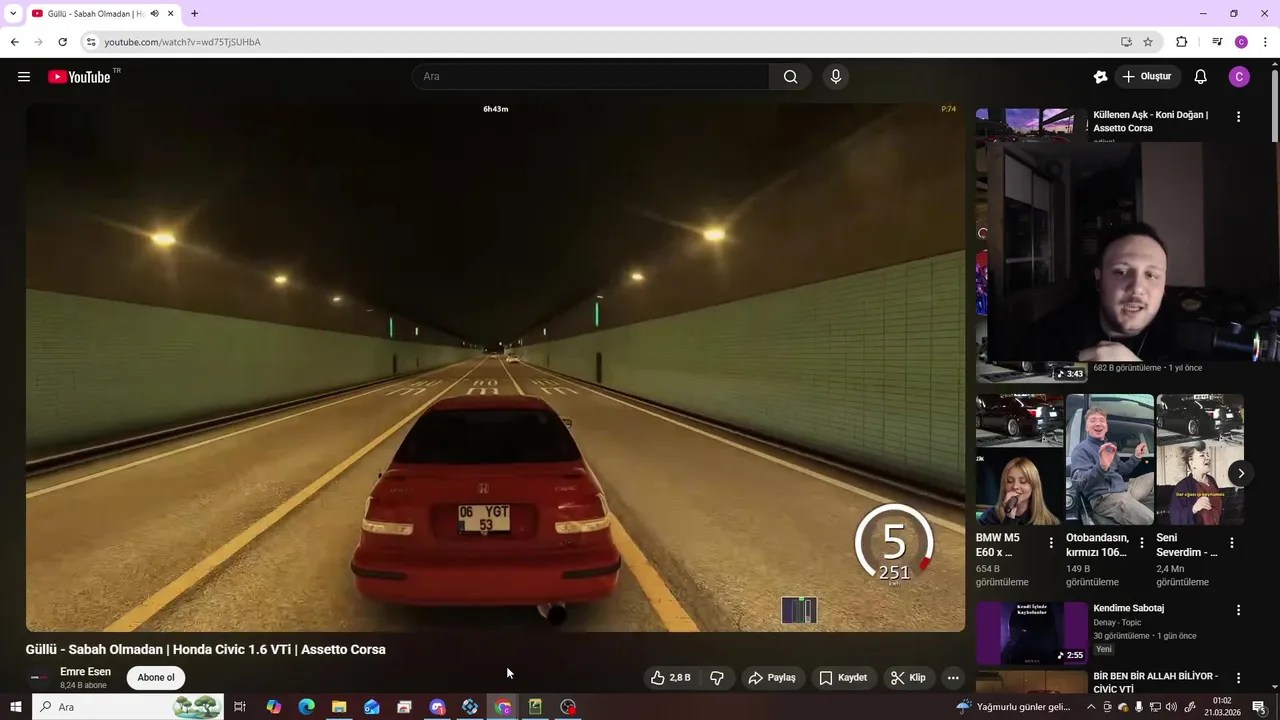
Task: Click the Windows taskbar search box
Action: (x=130, y=707)
